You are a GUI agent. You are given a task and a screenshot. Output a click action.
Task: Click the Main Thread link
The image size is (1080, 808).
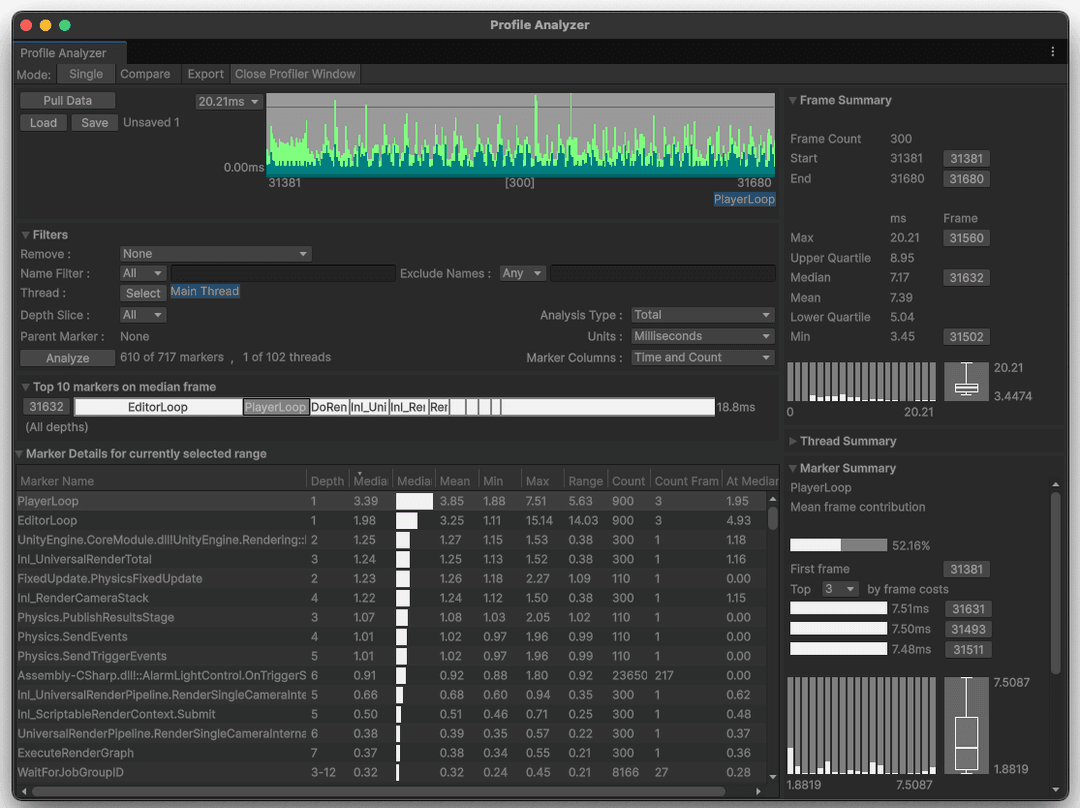204,291
